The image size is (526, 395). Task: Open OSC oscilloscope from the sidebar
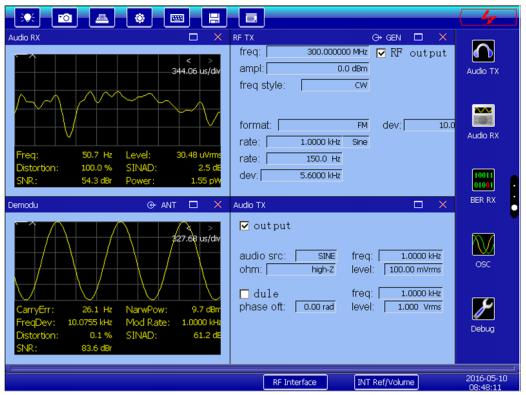(483, 250)
